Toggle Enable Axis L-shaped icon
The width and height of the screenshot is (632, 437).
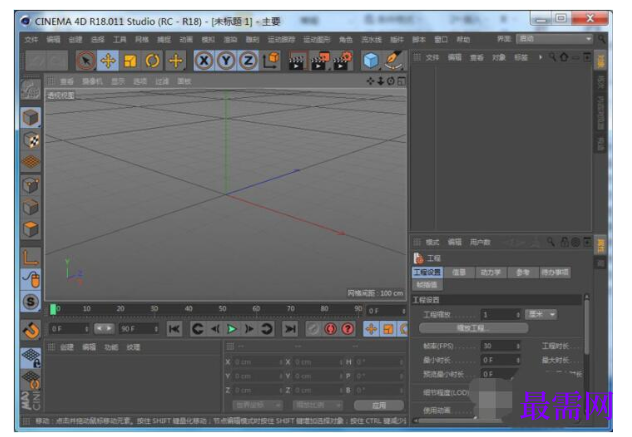31,257
